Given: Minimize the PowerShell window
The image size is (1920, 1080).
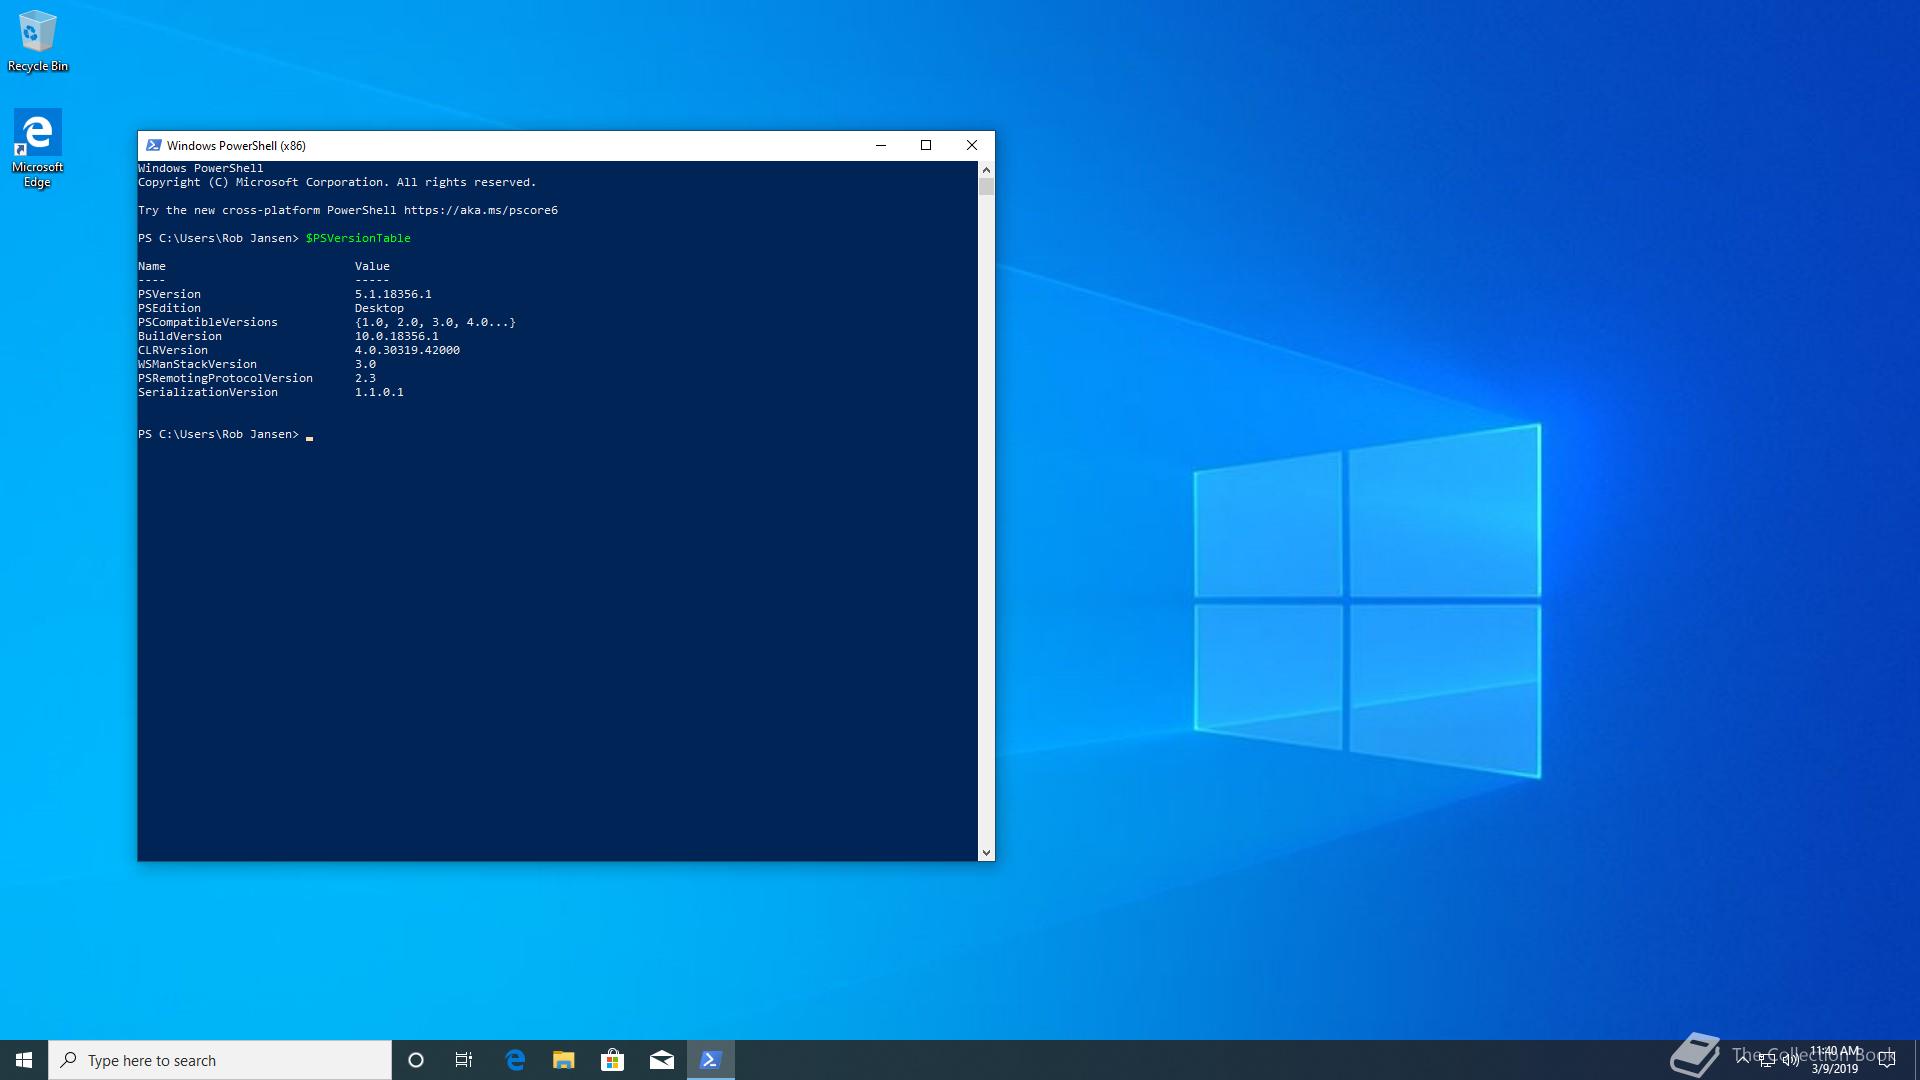Looking at the screenshot, I should (x=881, y=145).
